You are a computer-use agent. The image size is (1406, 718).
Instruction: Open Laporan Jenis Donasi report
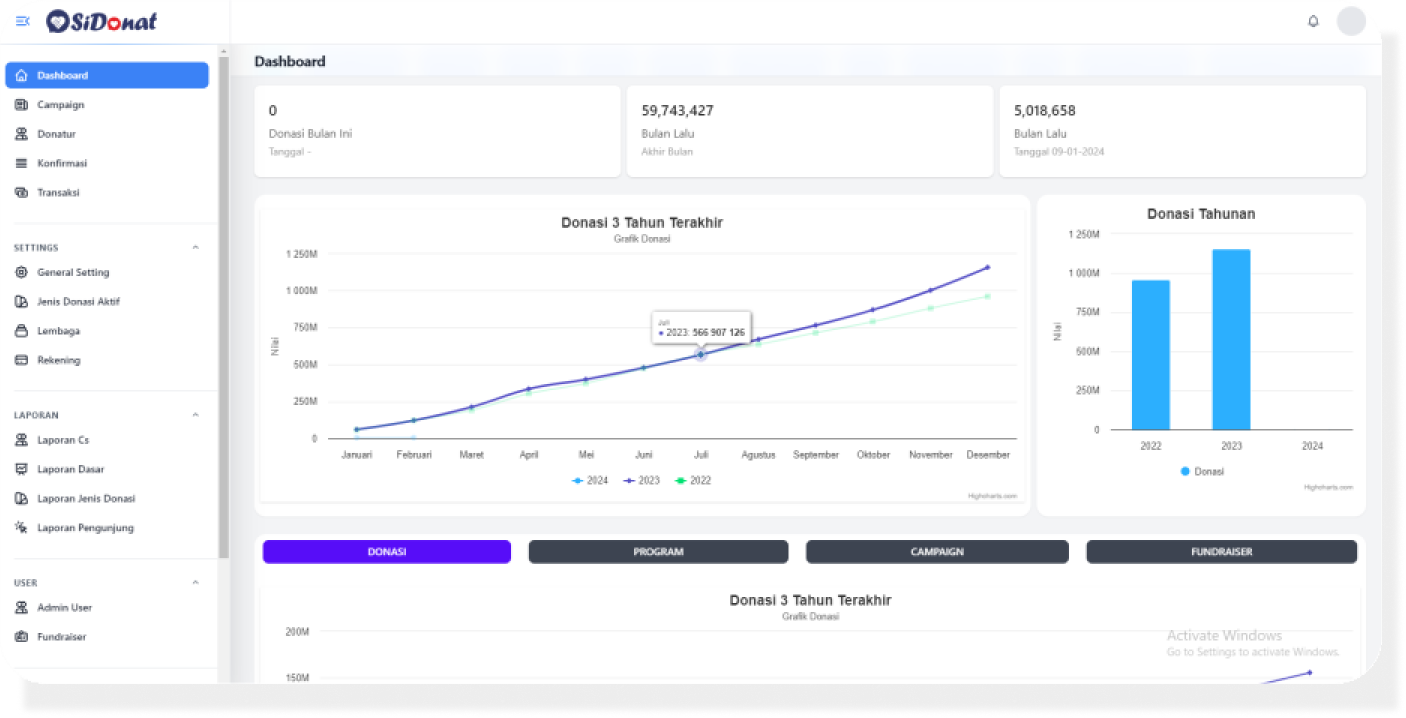[85, 498]
